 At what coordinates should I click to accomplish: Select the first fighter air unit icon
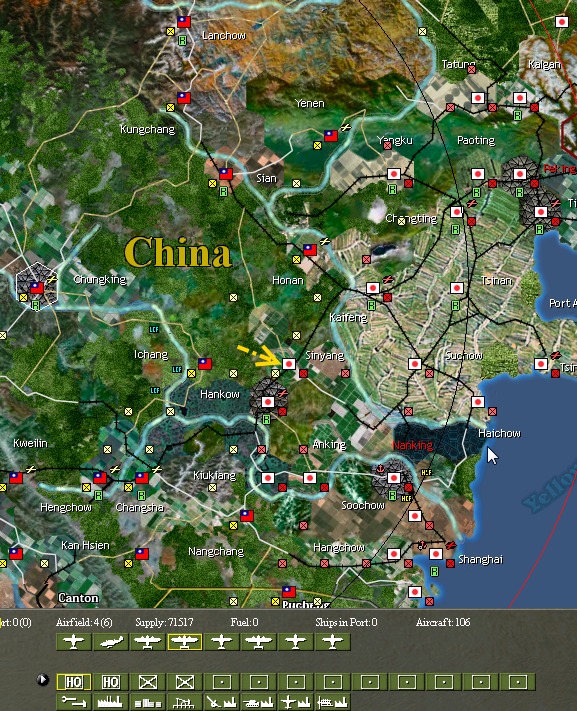(74, 642)
